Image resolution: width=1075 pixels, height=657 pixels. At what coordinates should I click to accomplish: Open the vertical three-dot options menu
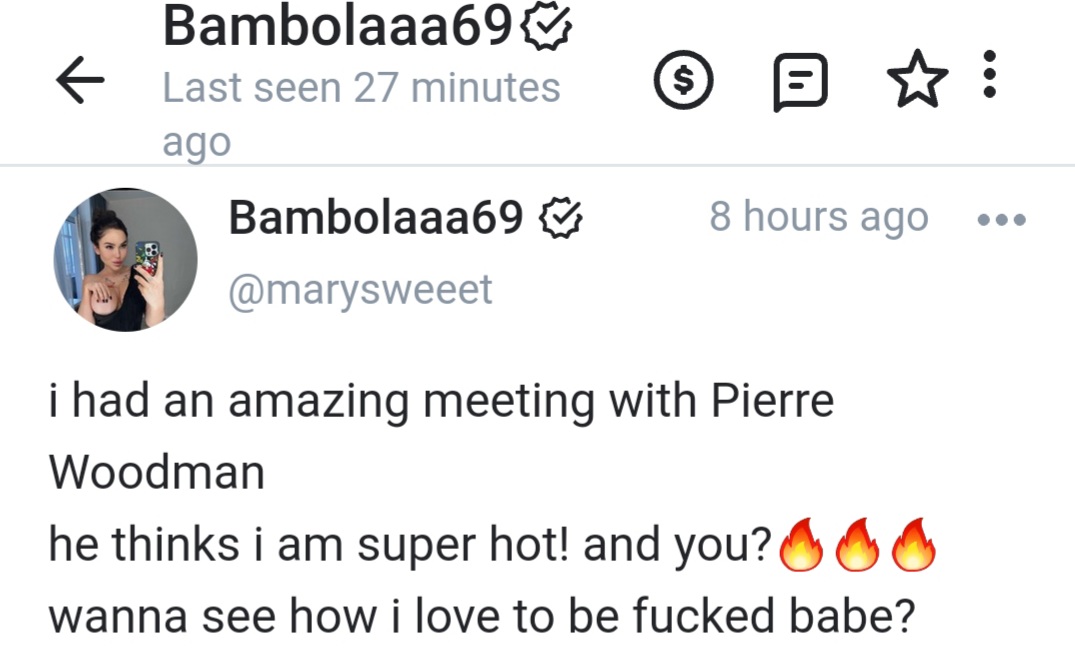[990, 75]
